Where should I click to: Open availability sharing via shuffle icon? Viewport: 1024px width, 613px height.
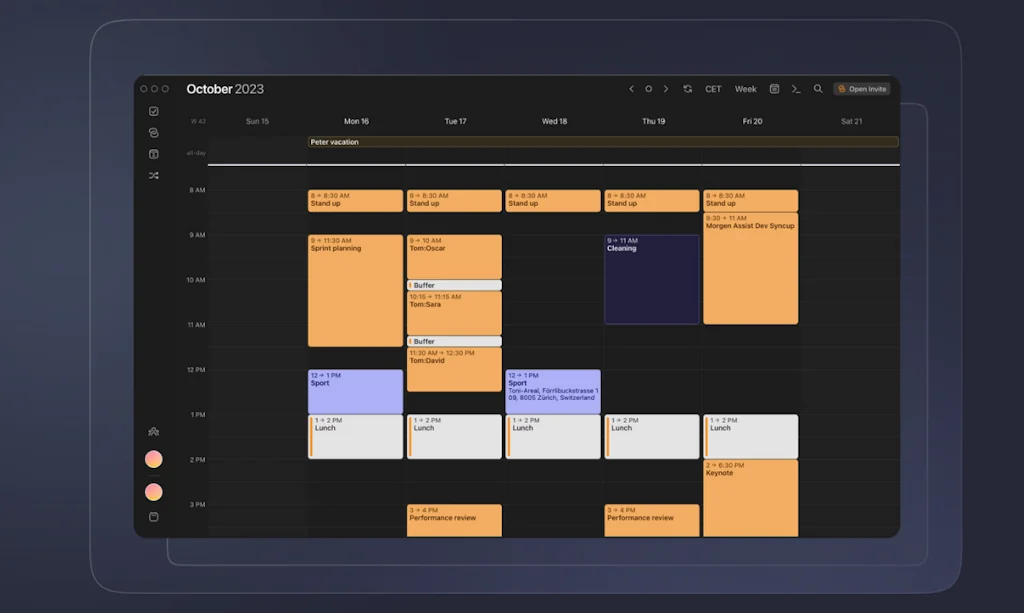coord(153,175)
